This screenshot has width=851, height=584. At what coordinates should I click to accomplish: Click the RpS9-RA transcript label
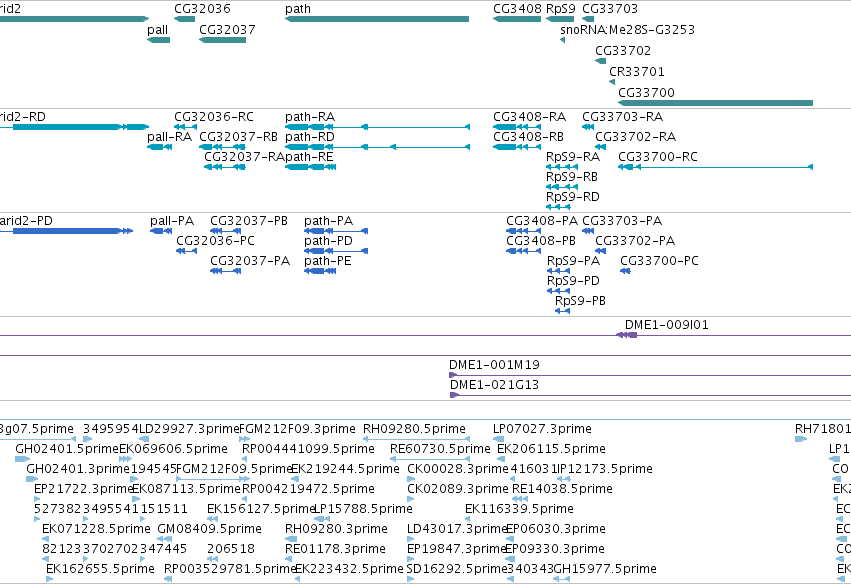point(573,157)
